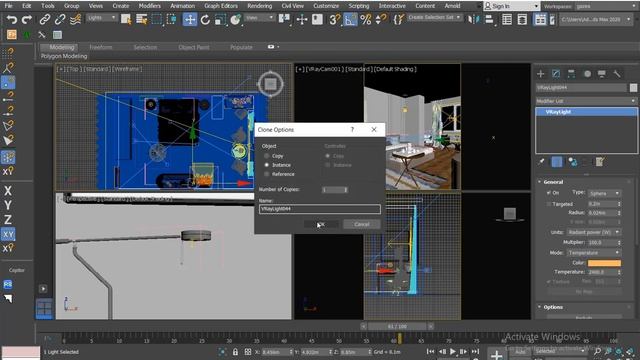Open the Modifiers menu
This screenshot has height=360, width=640.
coord(149,6)
